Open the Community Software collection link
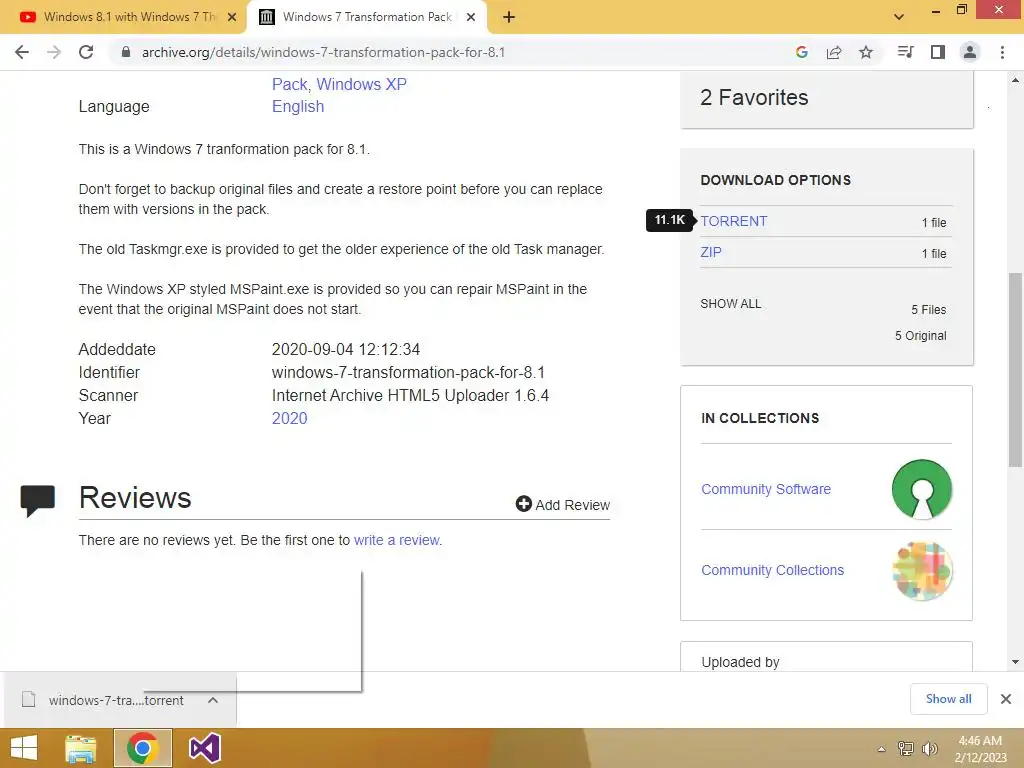 765,489
